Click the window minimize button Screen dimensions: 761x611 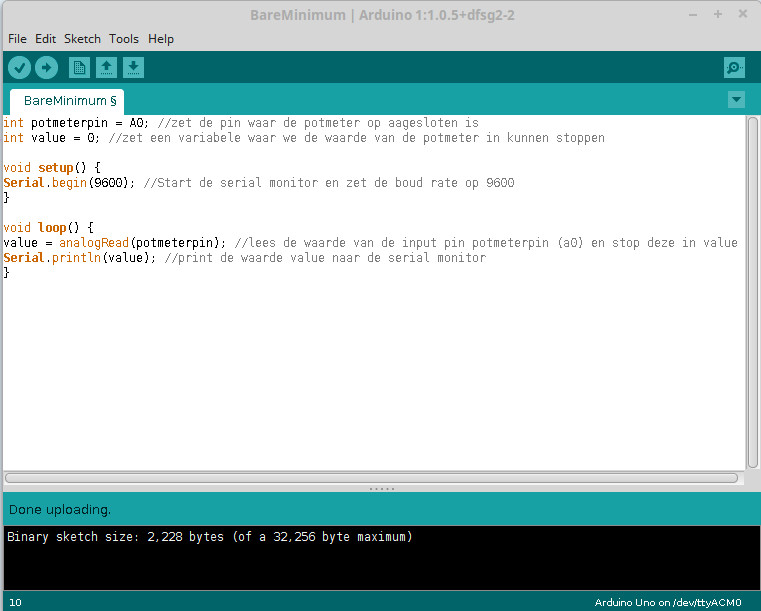tap(694, 15)
